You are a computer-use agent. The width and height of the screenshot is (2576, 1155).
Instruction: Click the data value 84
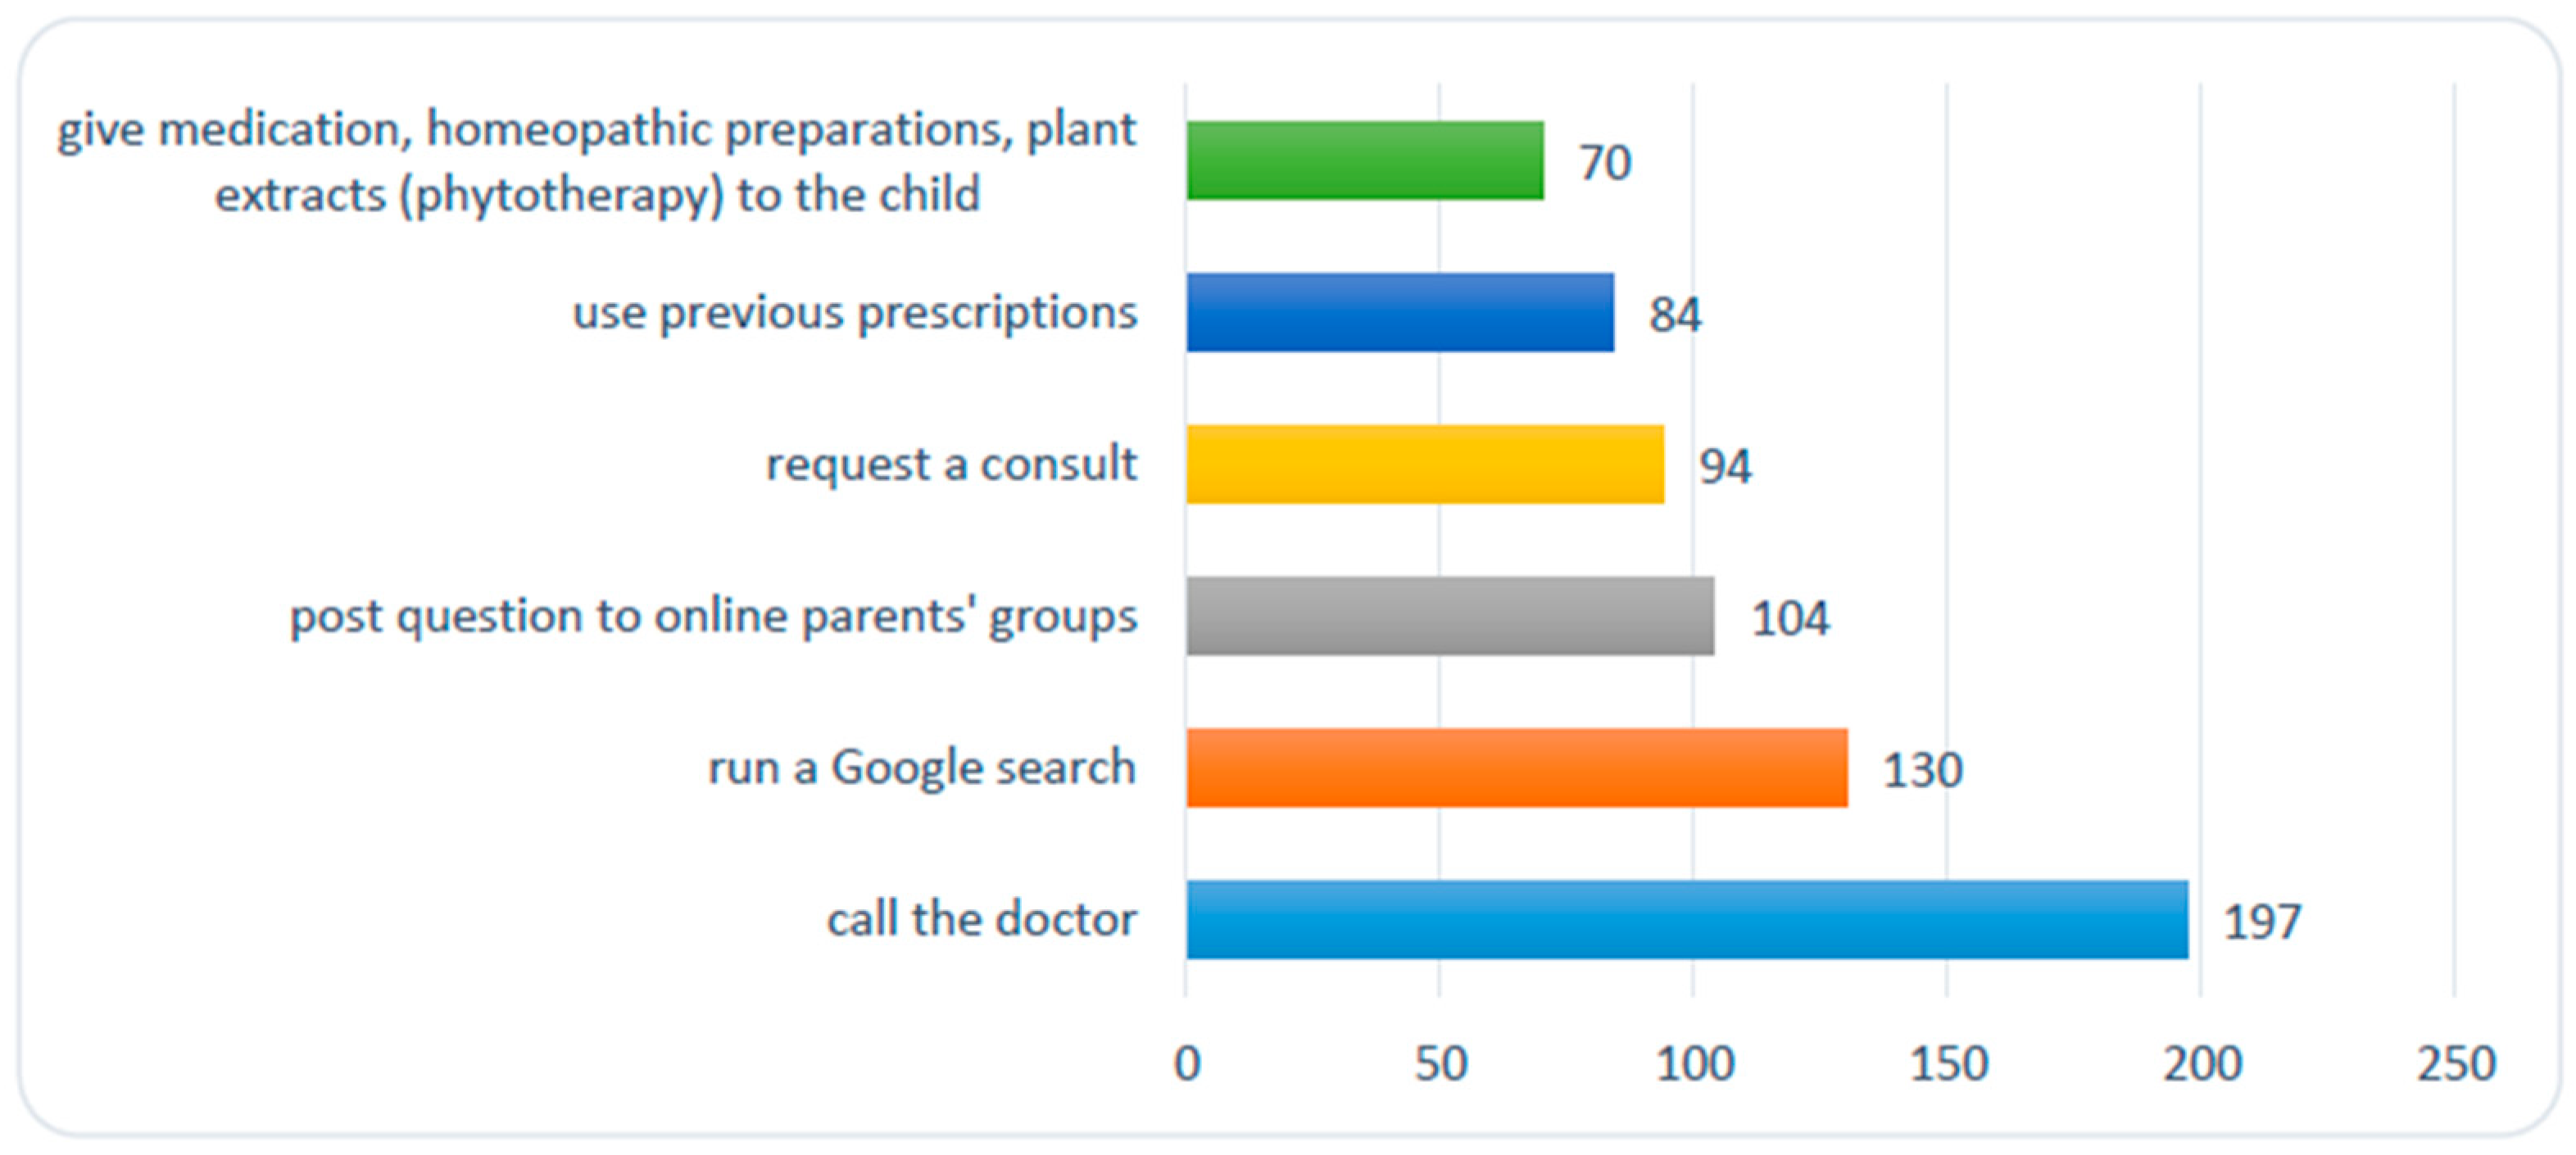(x=1674, y=314)
